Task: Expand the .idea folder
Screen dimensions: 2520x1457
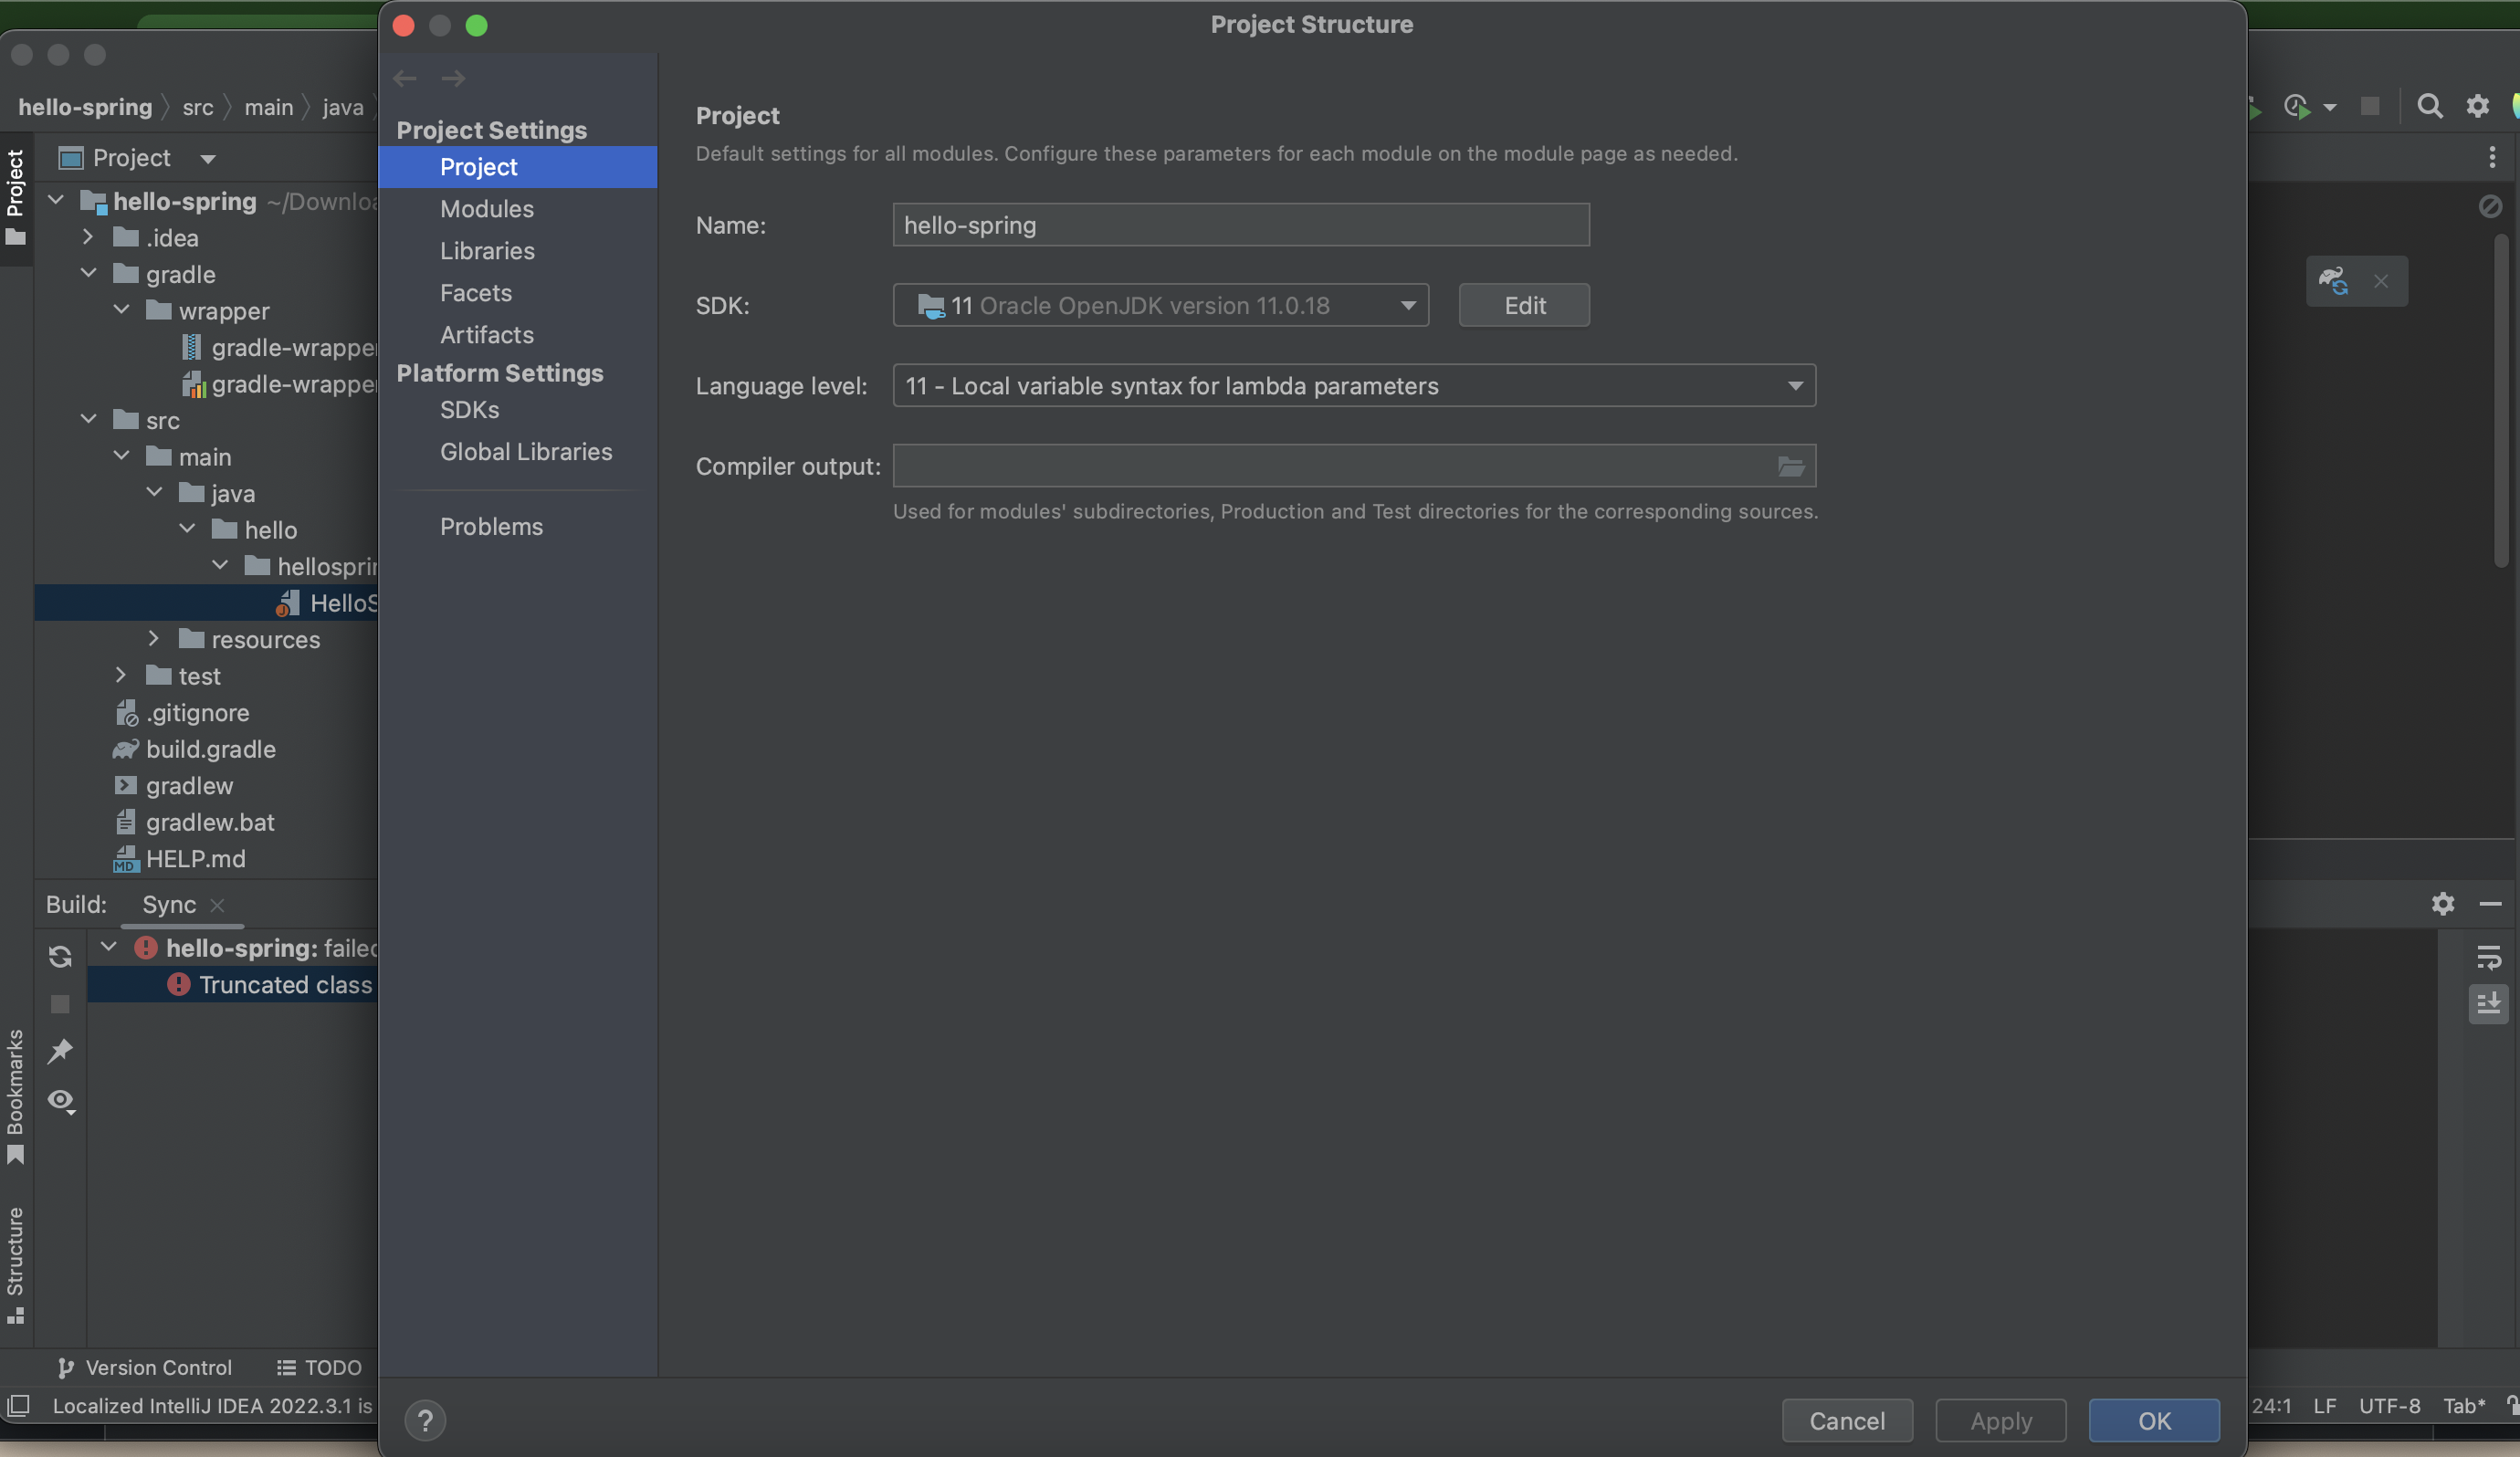Action: [x=88, y=237]
